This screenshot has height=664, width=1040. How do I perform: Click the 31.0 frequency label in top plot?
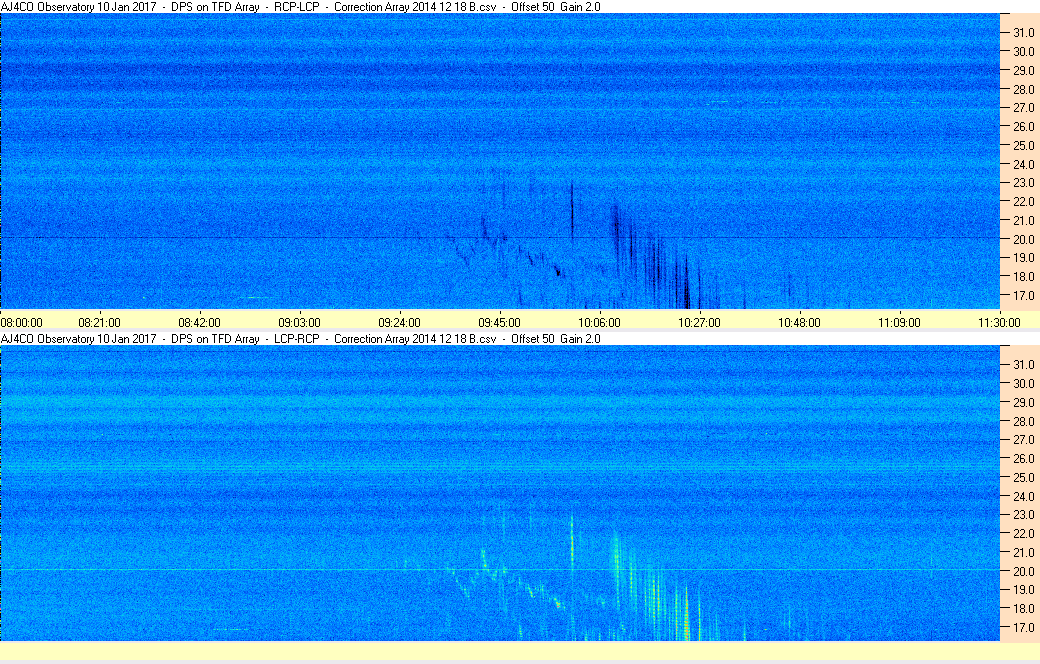pos(1023,33)
